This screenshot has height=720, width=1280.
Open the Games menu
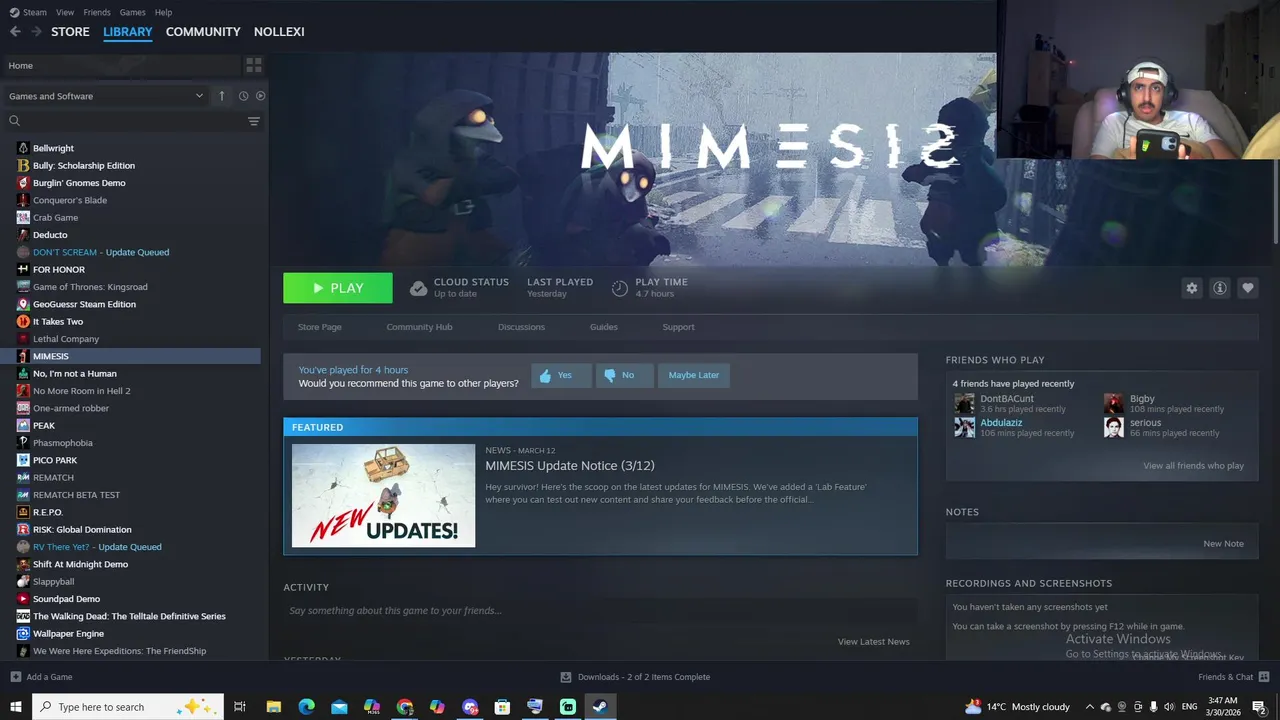click(x=132, y=12)
